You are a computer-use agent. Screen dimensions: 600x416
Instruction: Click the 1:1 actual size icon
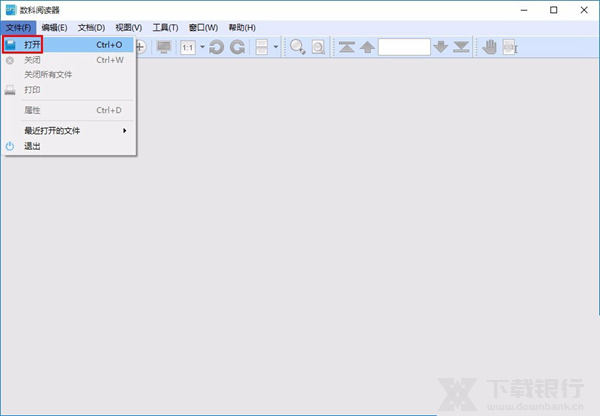(187, 47)
